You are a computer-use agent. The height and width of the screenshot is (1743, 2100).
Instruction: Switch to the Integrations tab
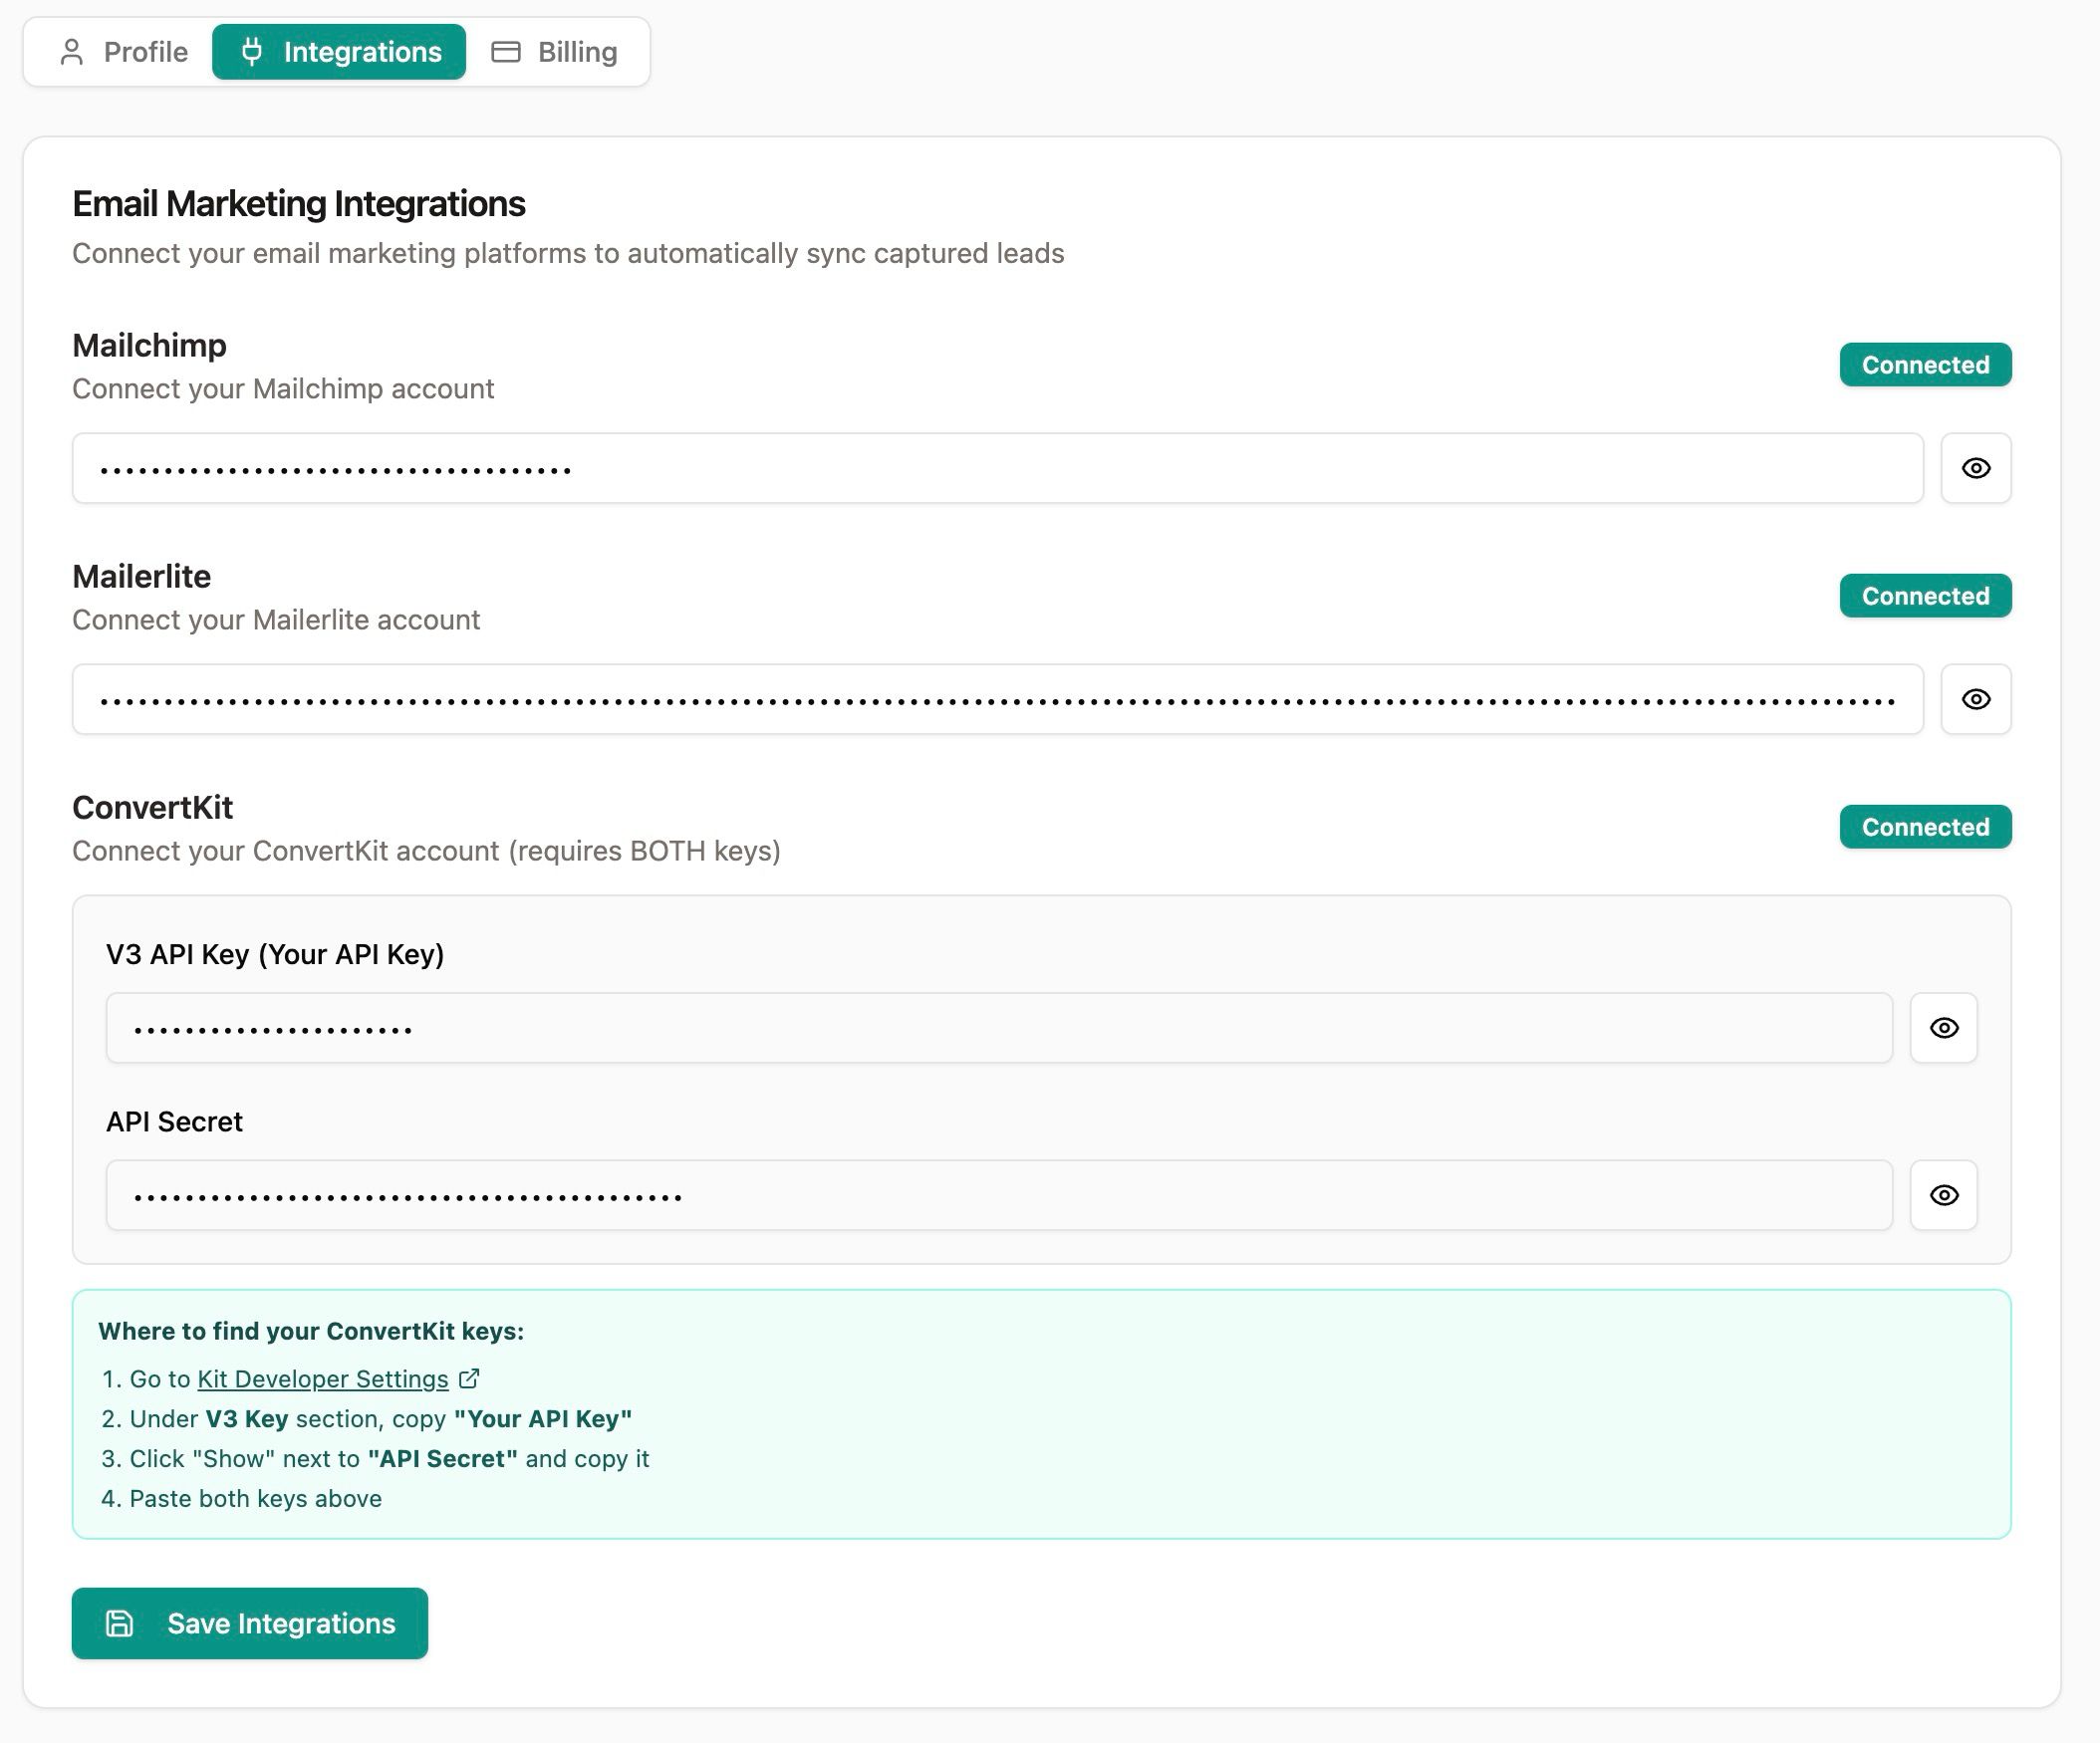339,52
